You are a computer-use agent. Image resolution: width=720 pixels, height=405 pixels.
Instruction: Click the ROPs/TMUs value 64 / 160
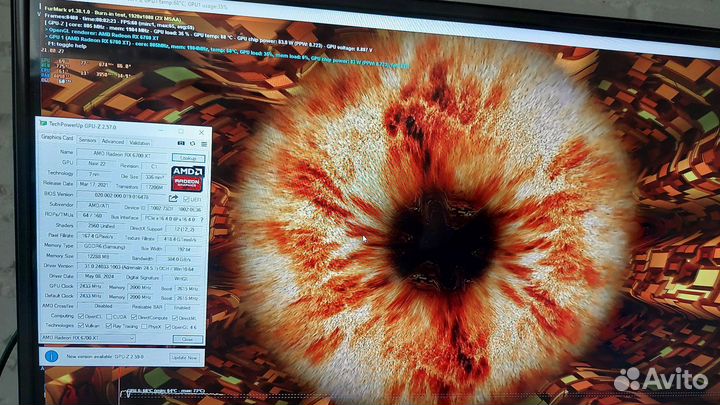pos(92,215)
